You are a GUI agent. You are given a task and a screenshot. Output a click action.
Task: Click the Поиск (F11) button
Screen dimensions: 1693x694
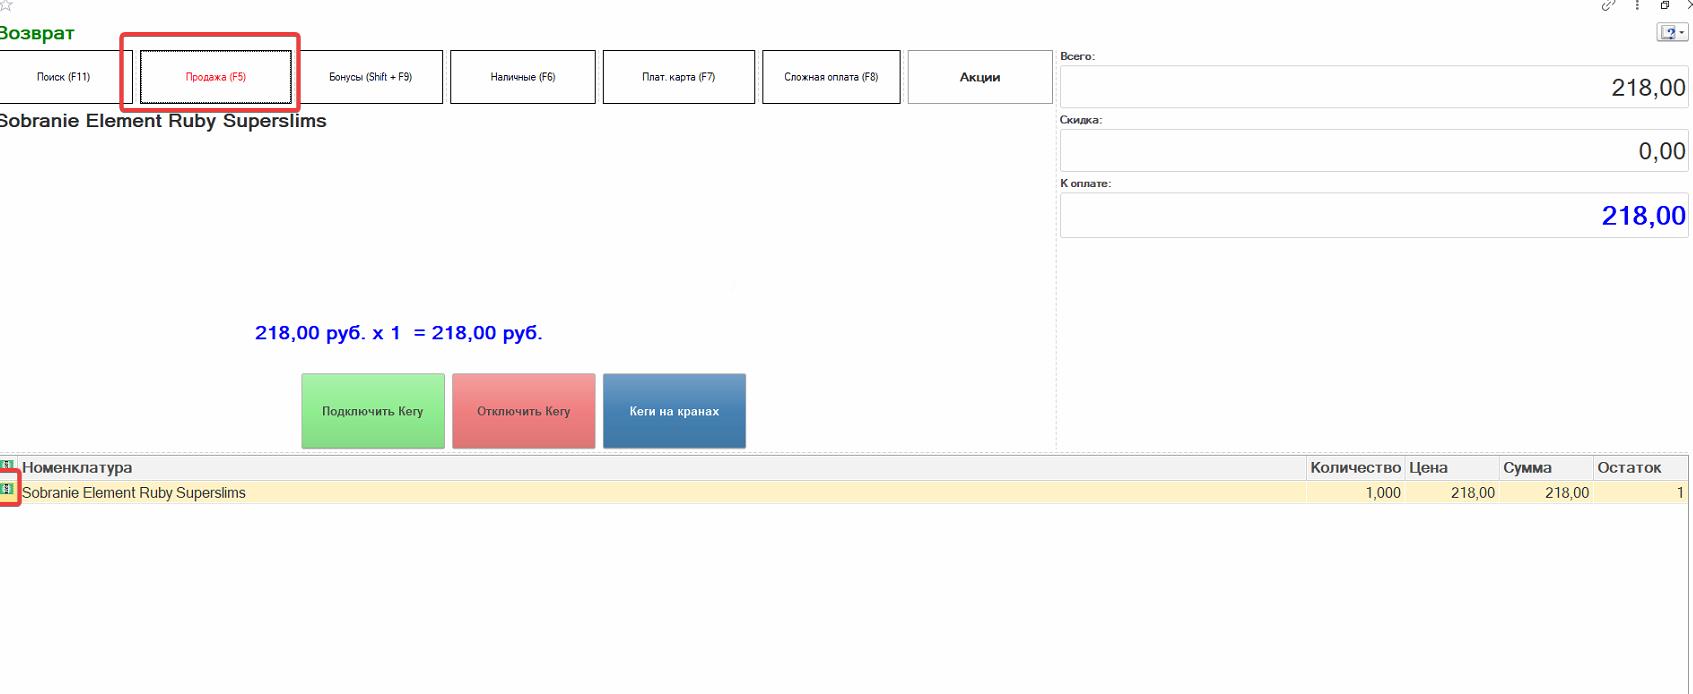64,77
